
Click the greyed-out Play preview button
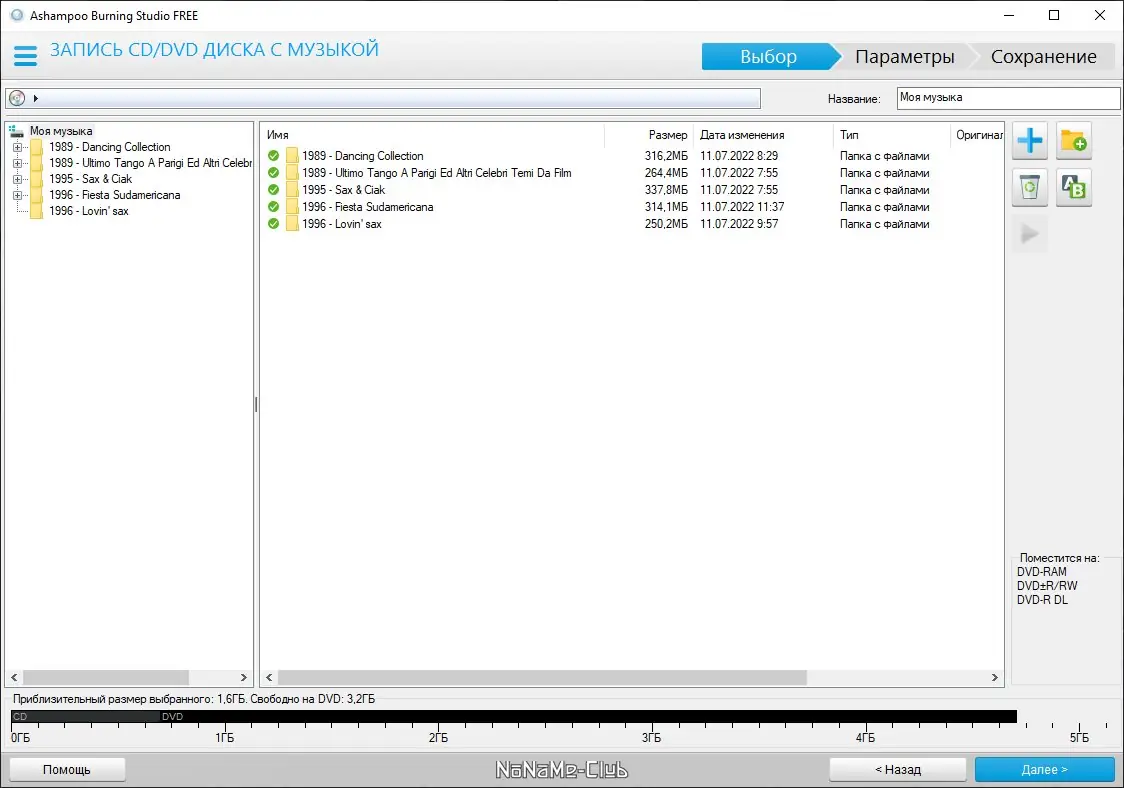click(1029, 234)
